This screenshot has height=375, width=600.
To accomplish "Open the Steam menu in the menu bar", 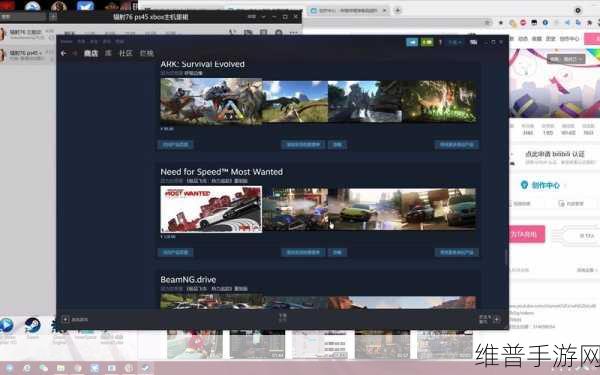I will pos(67,41).
